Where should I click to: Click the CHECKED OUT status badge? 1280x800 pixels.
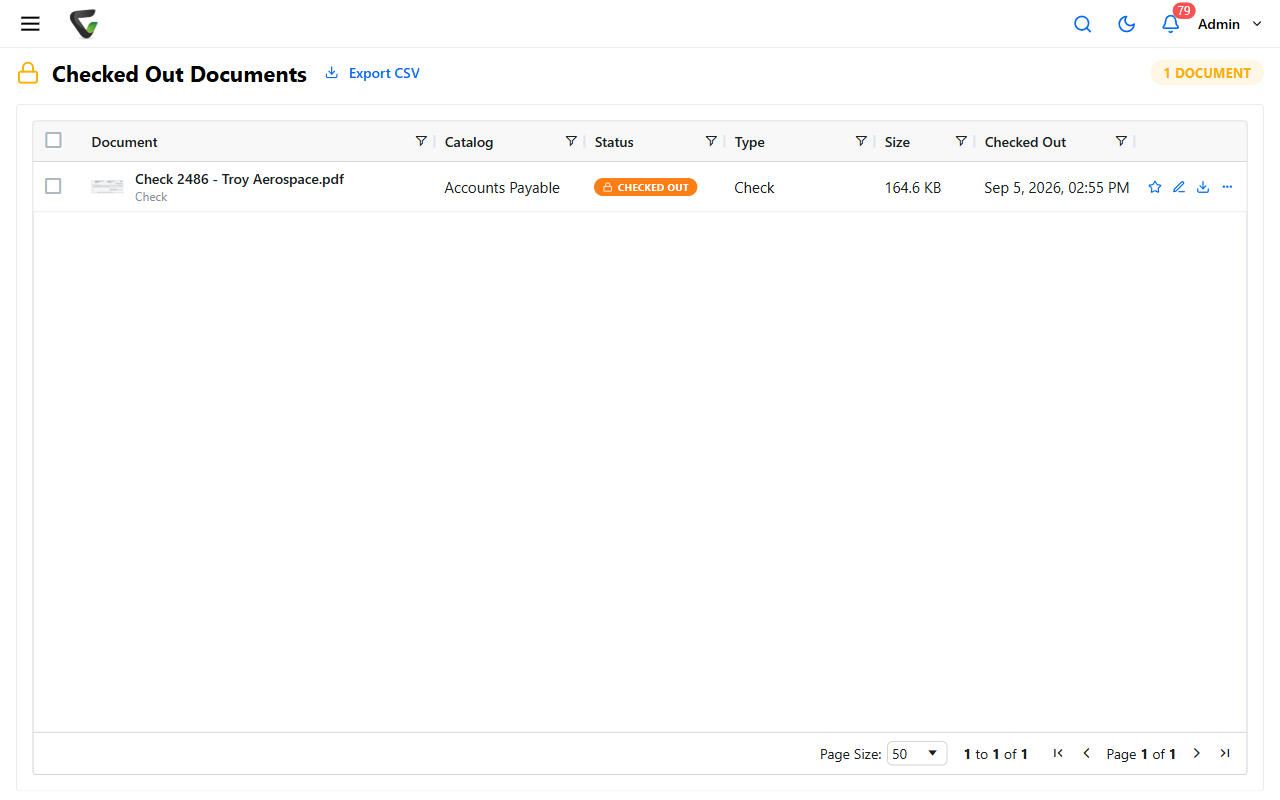point(645,187)
